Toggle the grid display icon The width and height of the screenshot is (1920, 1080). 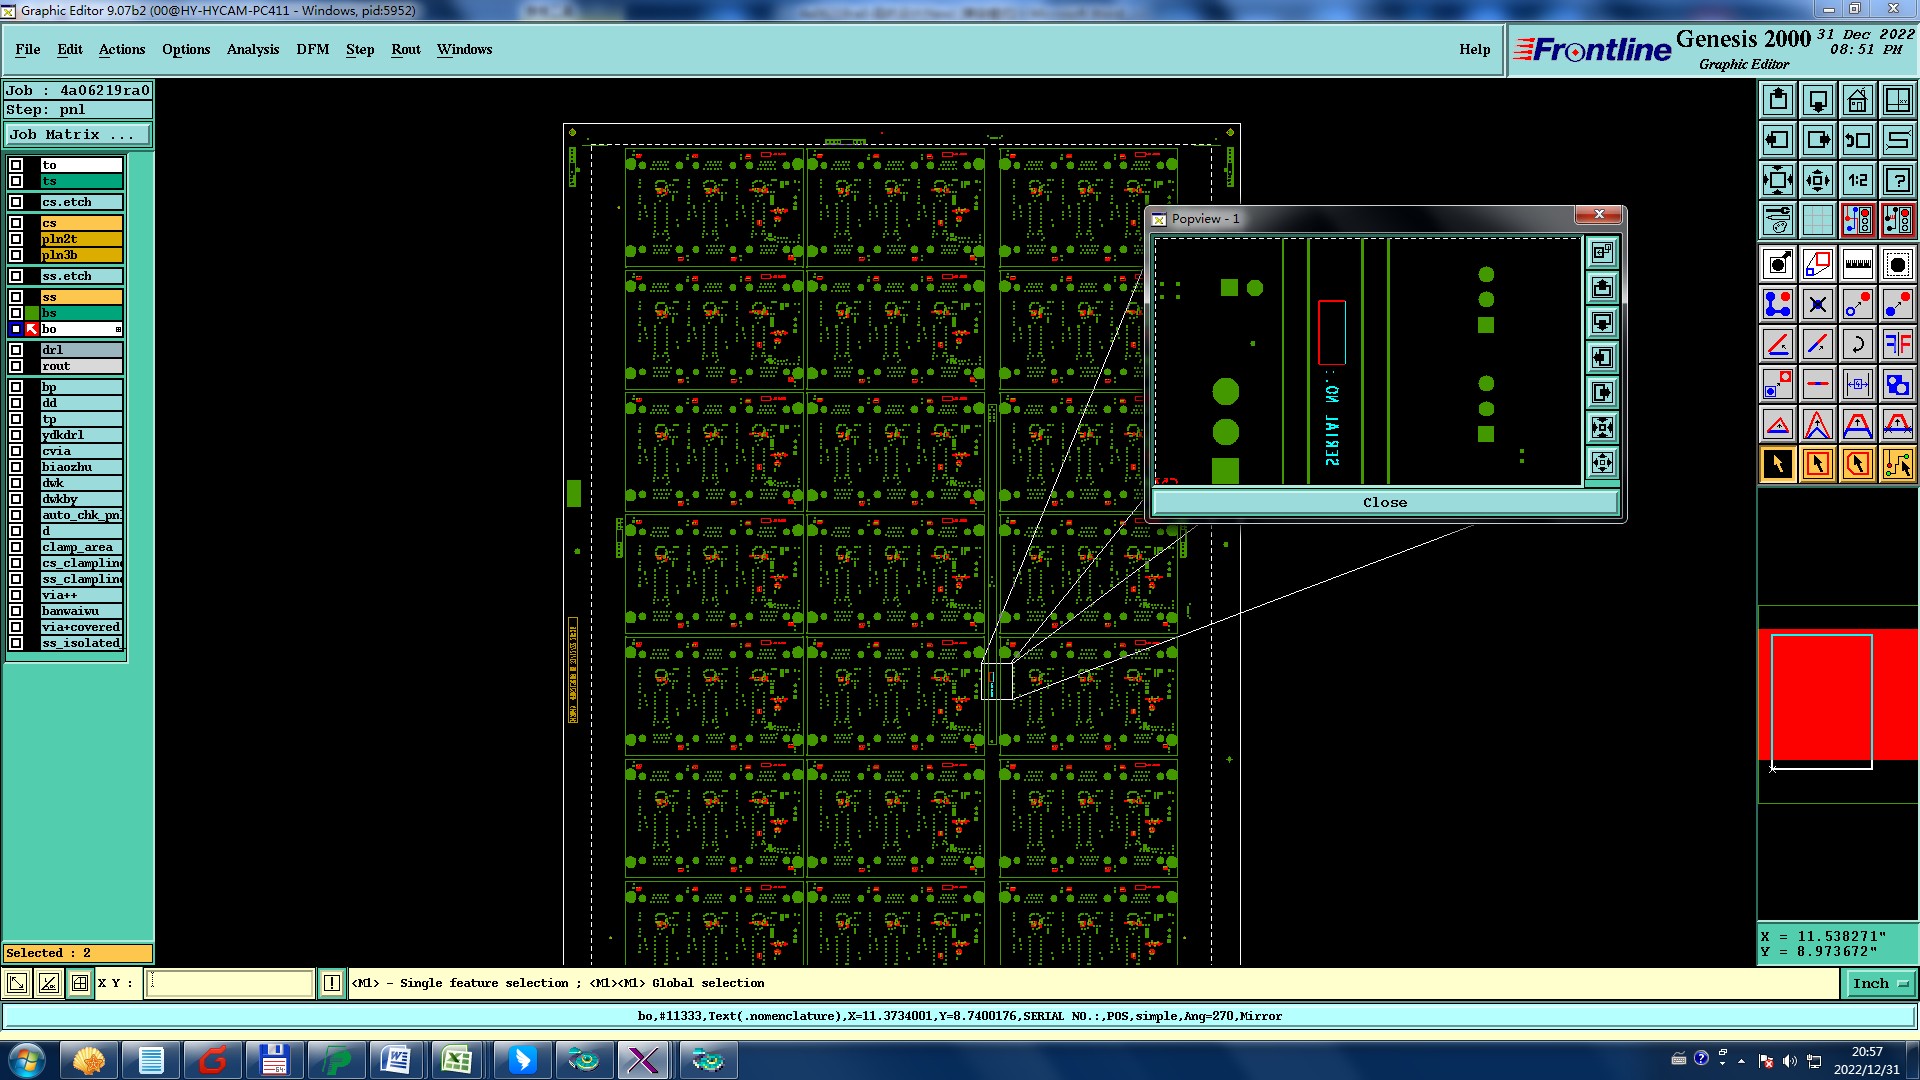(x=1817, y=220)
